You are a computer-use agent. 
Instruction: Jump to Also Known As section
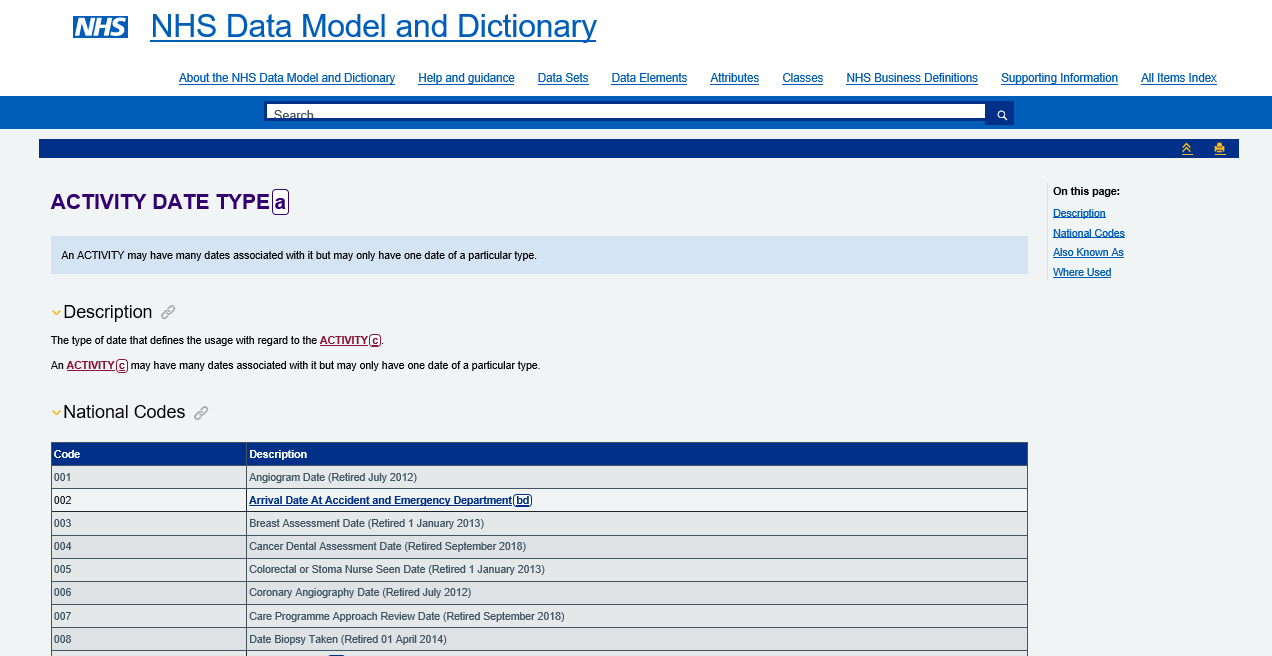(x=1088, y=252)
